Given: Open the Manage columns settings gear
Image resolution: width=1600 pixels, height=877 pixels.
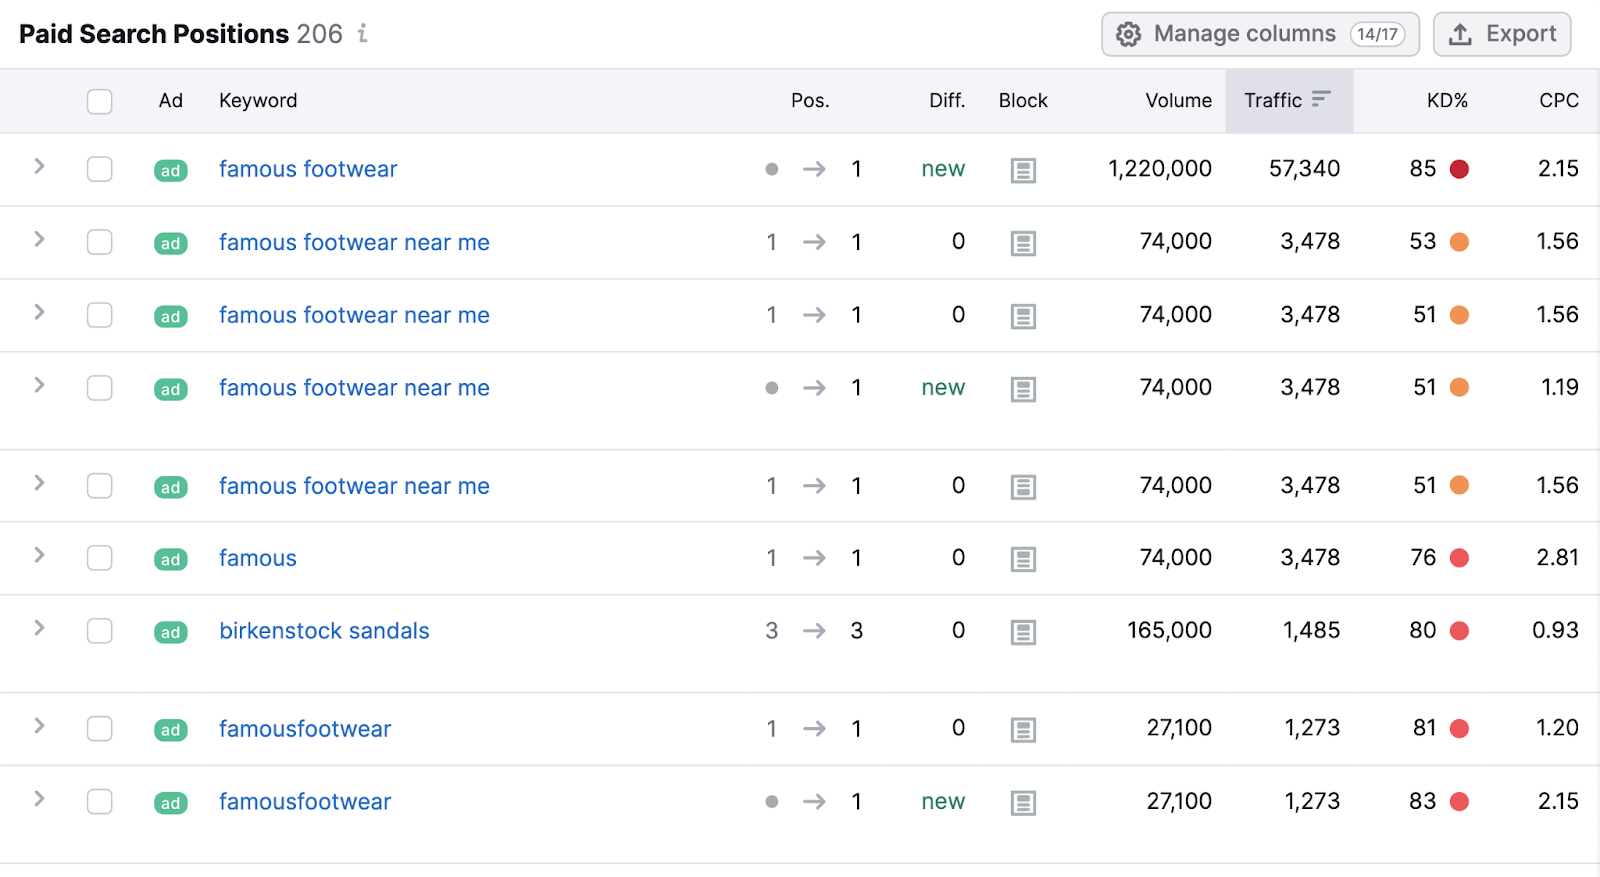Looking at the screenshot, I should click(1129, 33).
